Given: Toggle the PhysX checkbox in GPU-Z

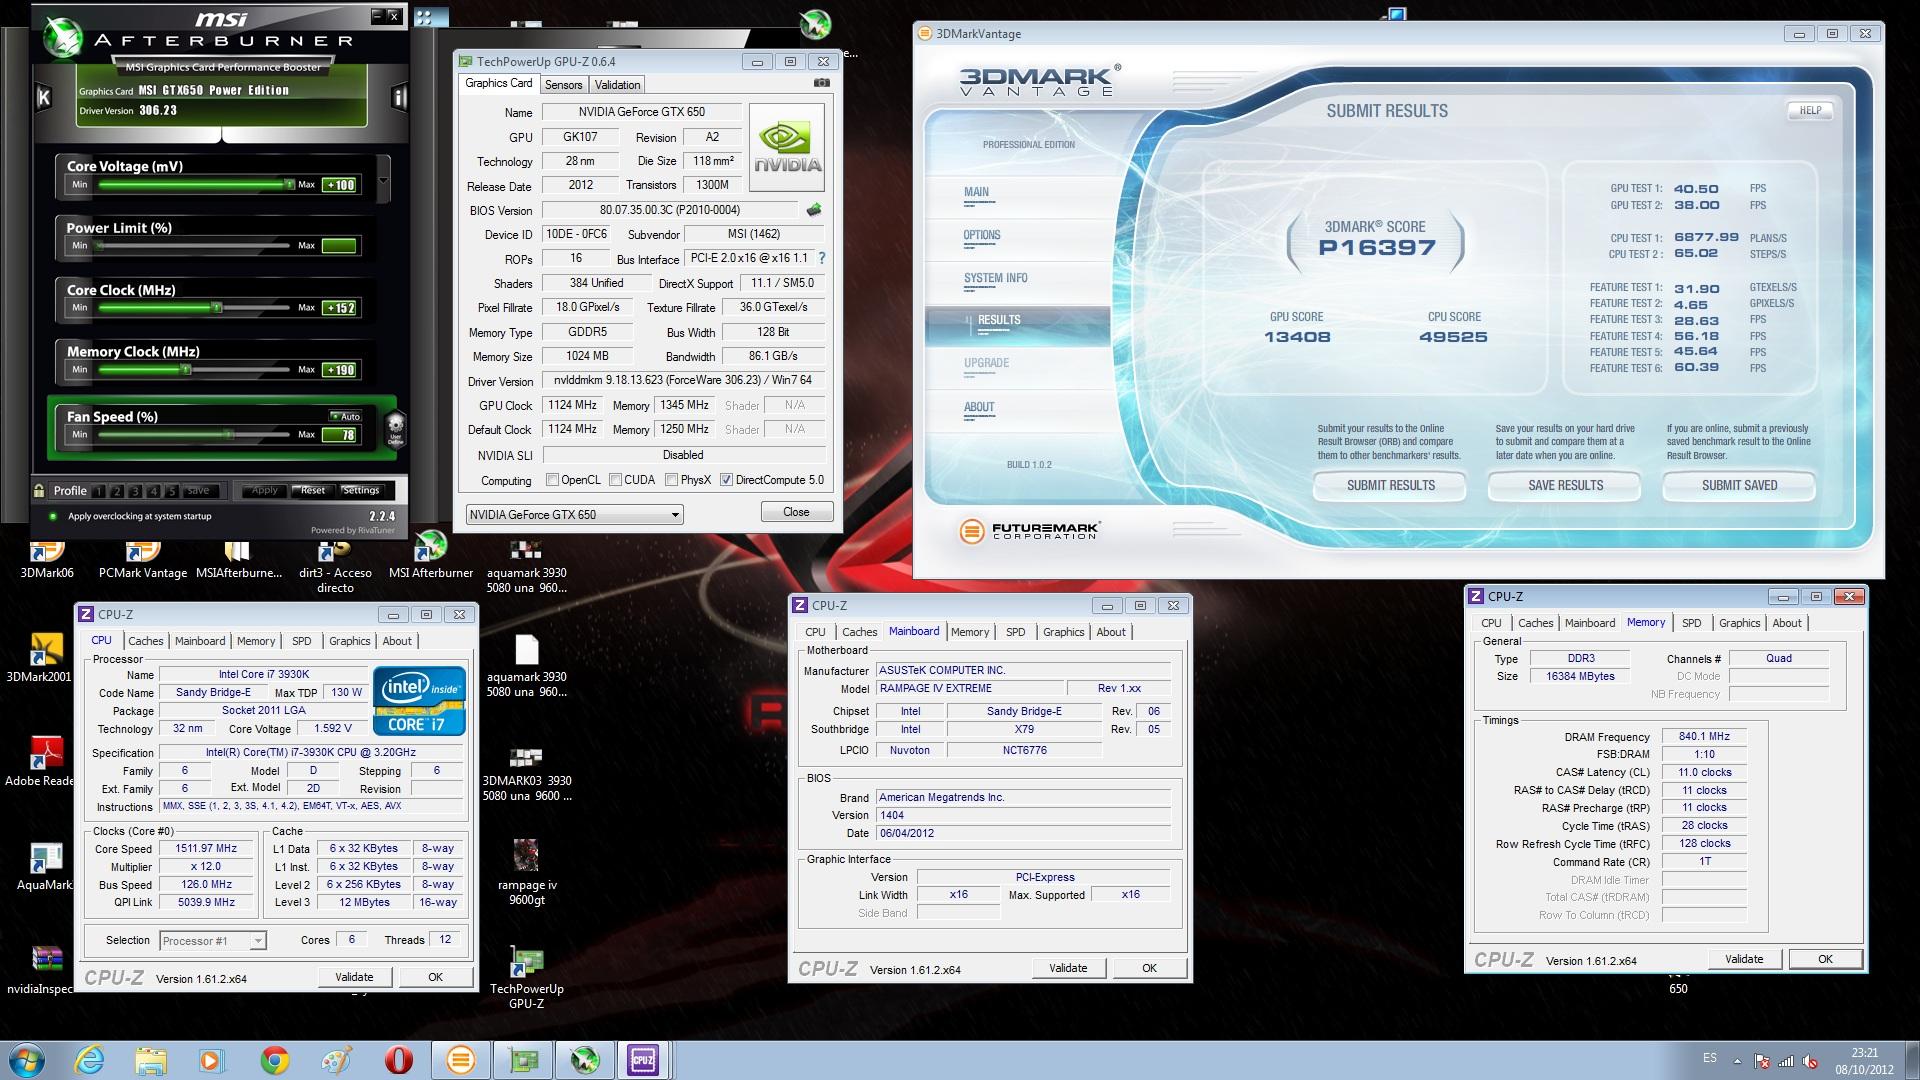Looking at the screenshot, I should pos(672,480).
